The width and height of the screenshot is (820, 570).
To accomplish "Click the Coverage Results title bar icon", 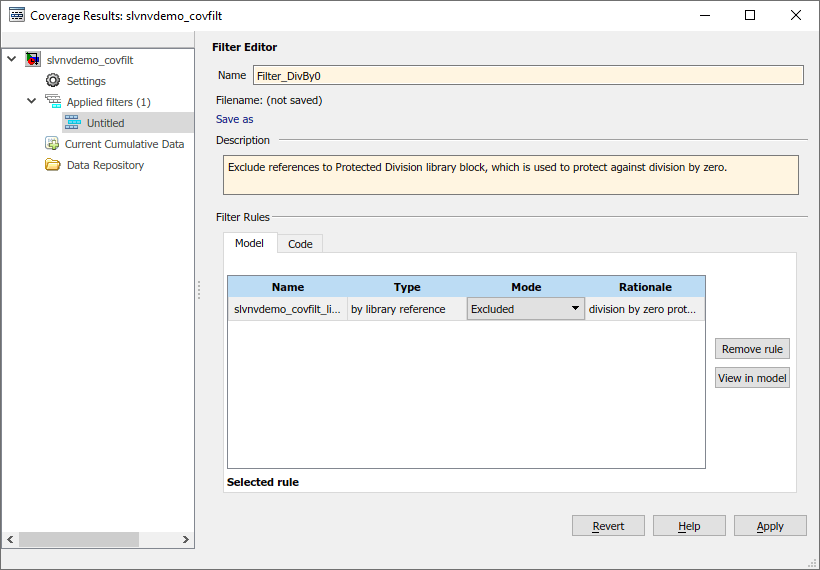I will (17, 15).
